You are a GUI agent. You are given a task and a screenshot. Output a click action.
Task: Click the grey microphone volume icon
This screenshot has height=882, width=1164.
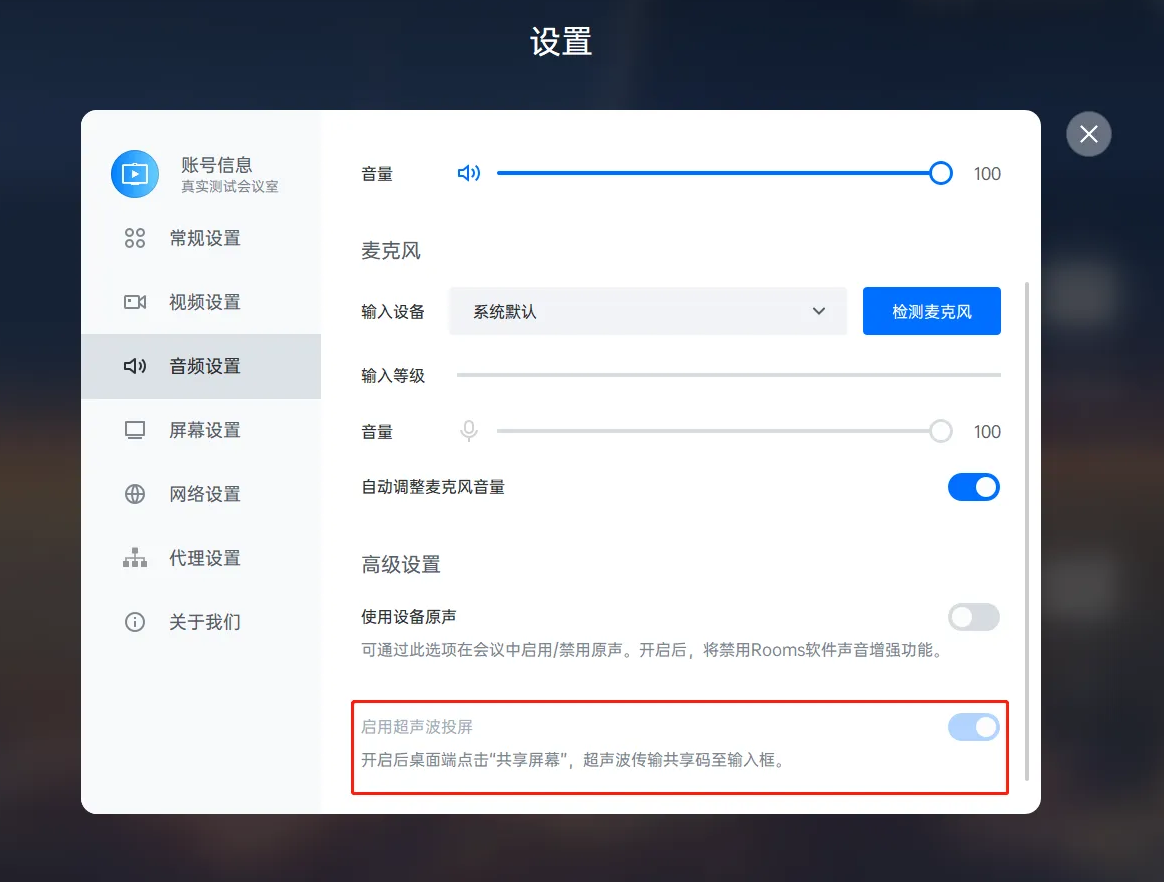[x=468, y=431]
